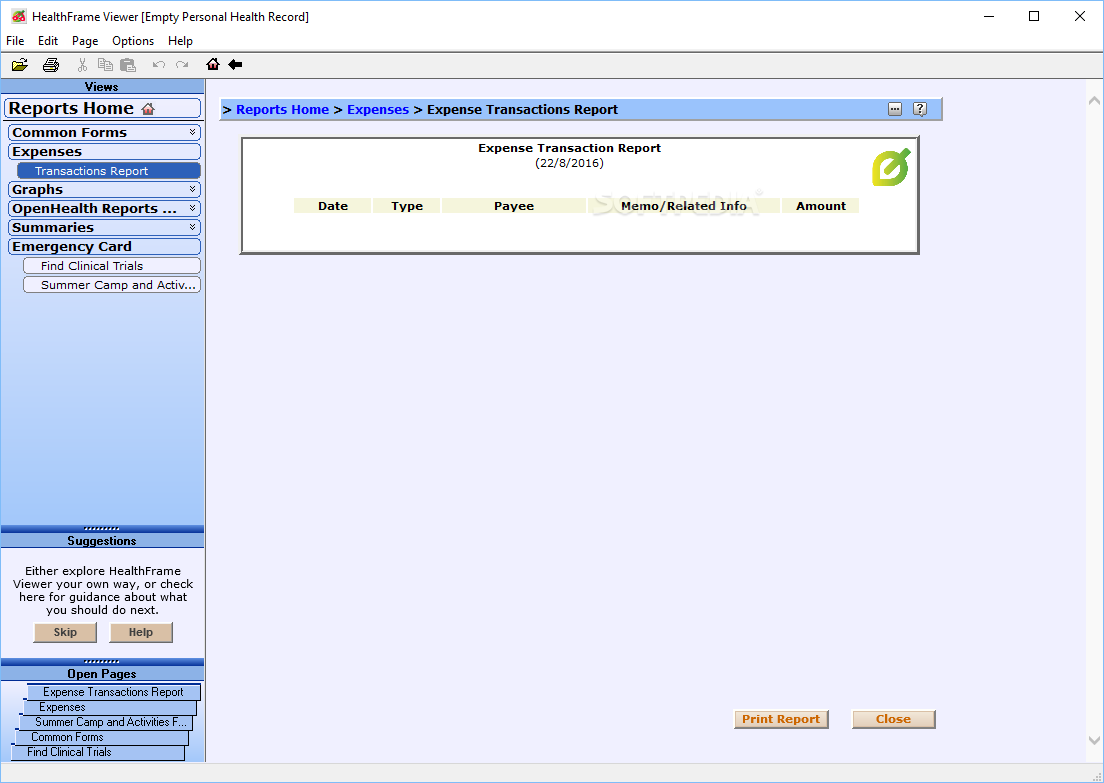This screenshot has height=783, width=1104.
Task: Click the Open Pages panel splitter handle
Action: tap(102, 661)
